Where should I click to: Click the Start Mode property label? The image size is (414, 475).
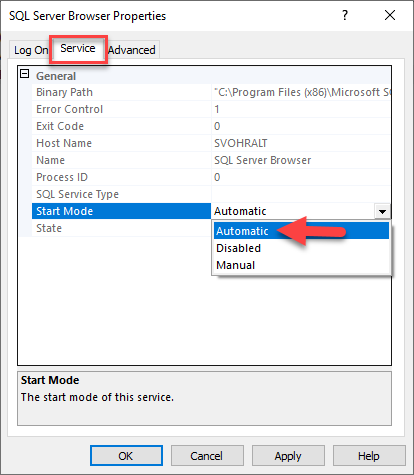pyautogui.click(x=65, y=211)
